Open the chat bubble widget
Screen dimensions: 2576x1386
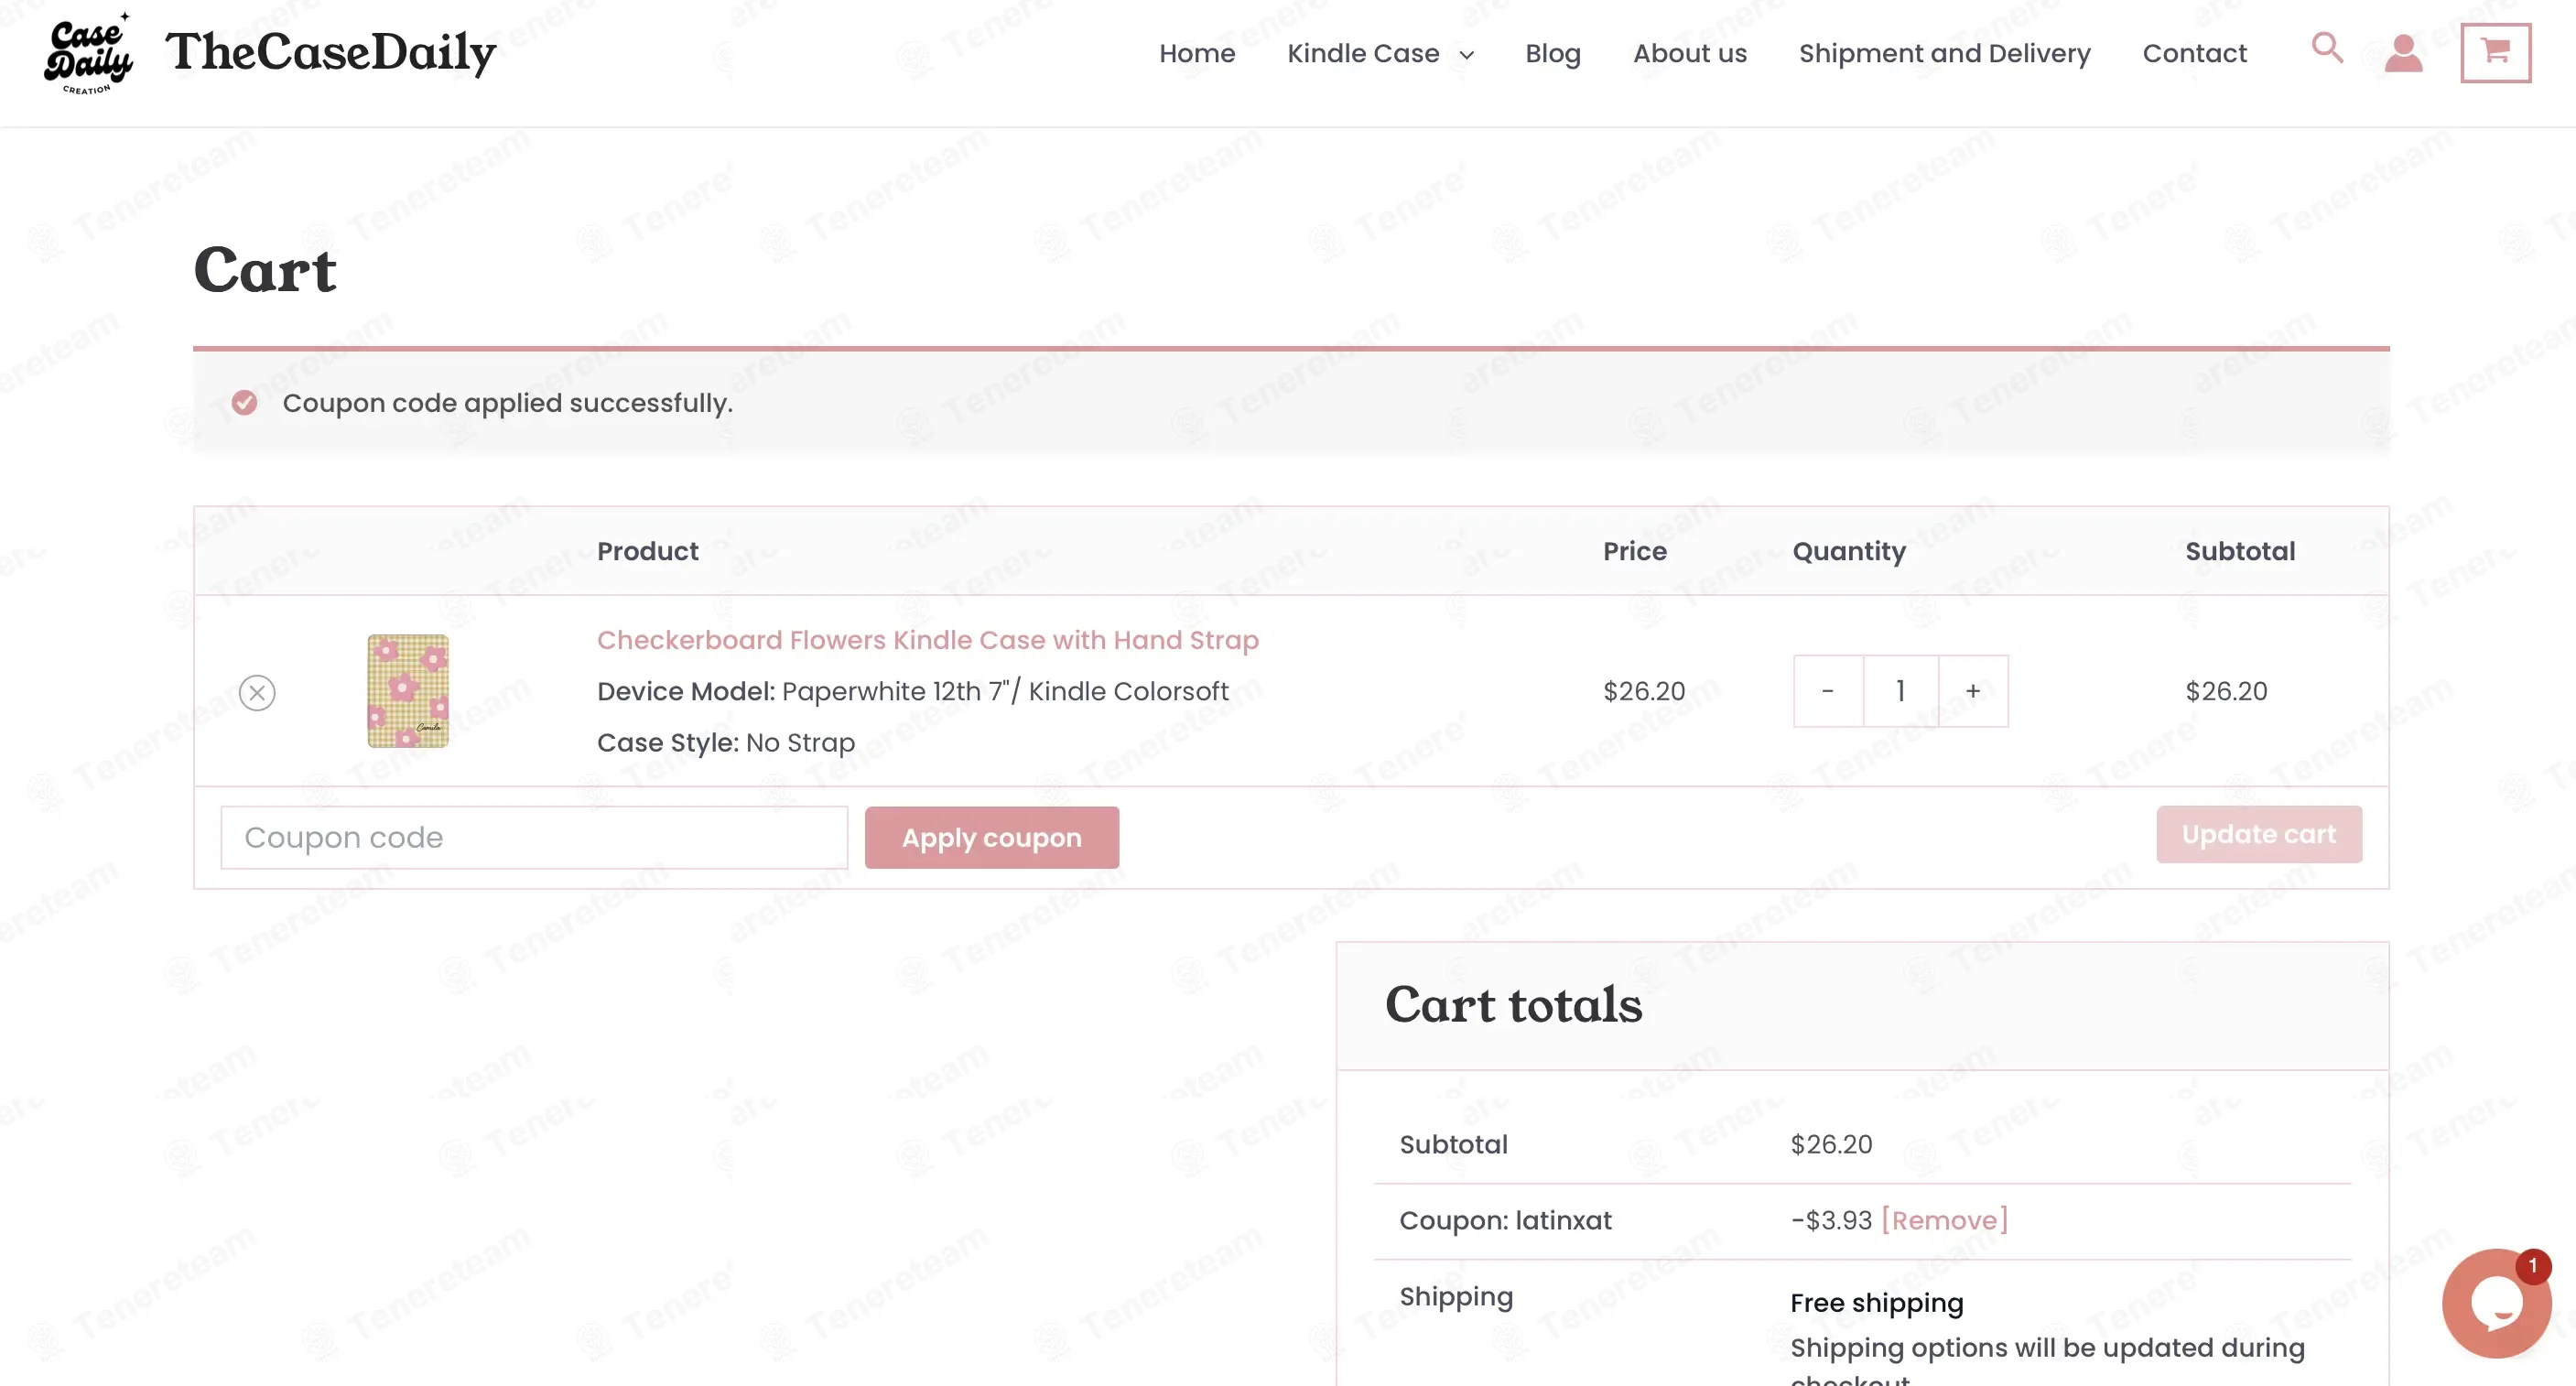[x=2495, y=1302]
